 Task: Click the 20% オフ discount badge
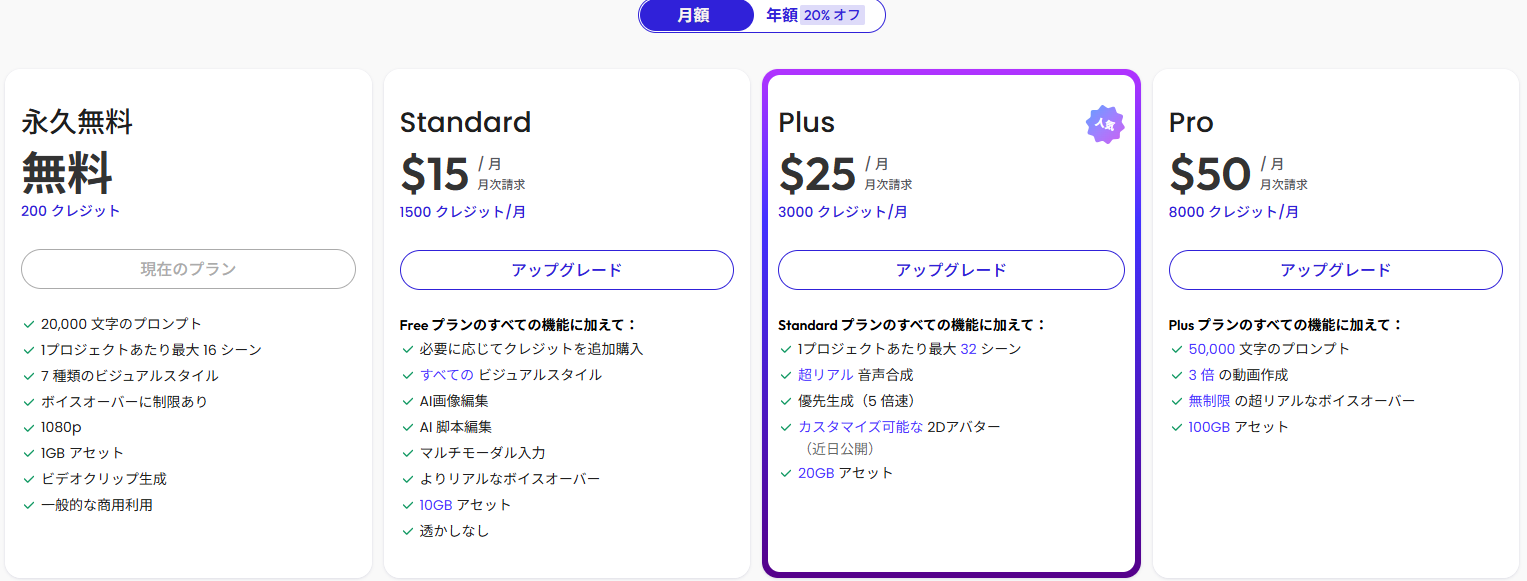point(832,16)
